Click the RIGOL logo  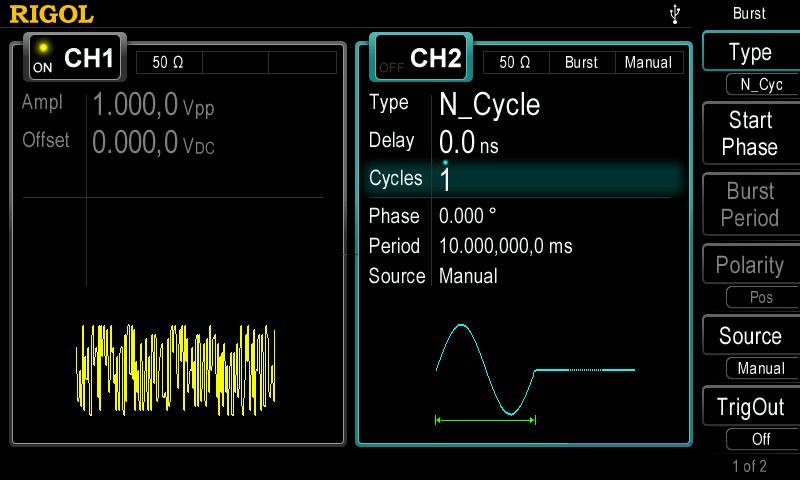(x=52, y=14)
